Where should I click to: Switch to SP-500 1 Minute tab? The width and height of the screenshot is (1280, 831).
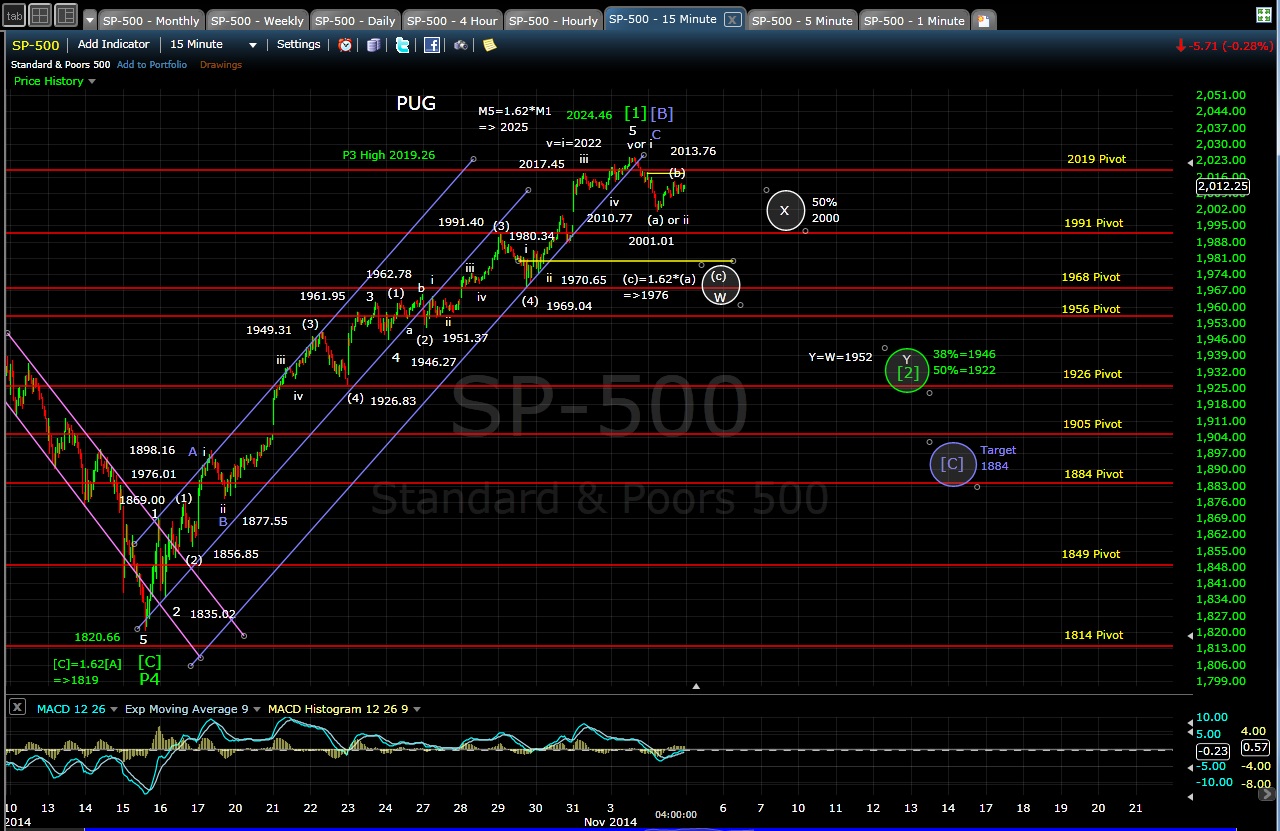pos(913,20)
